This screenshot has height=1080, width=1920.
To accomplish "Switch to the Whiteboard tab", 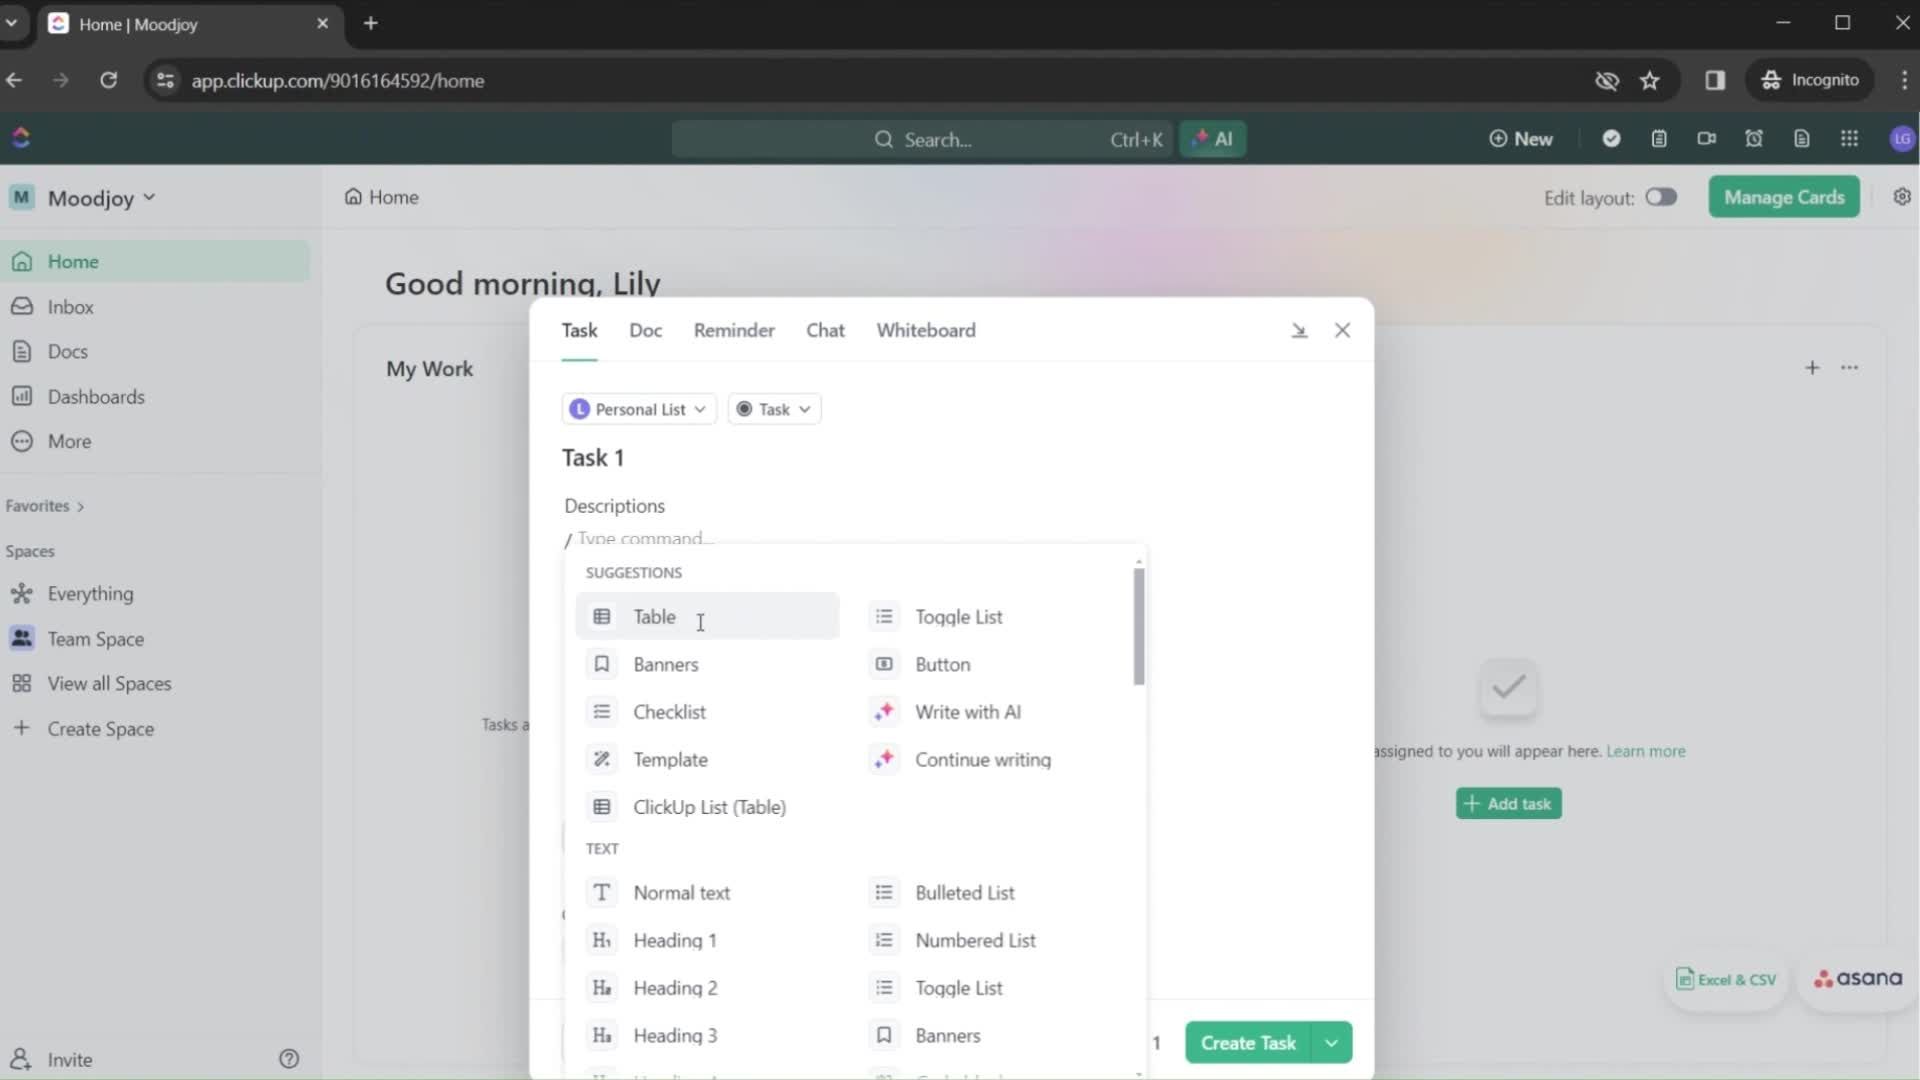I will 926,330.
